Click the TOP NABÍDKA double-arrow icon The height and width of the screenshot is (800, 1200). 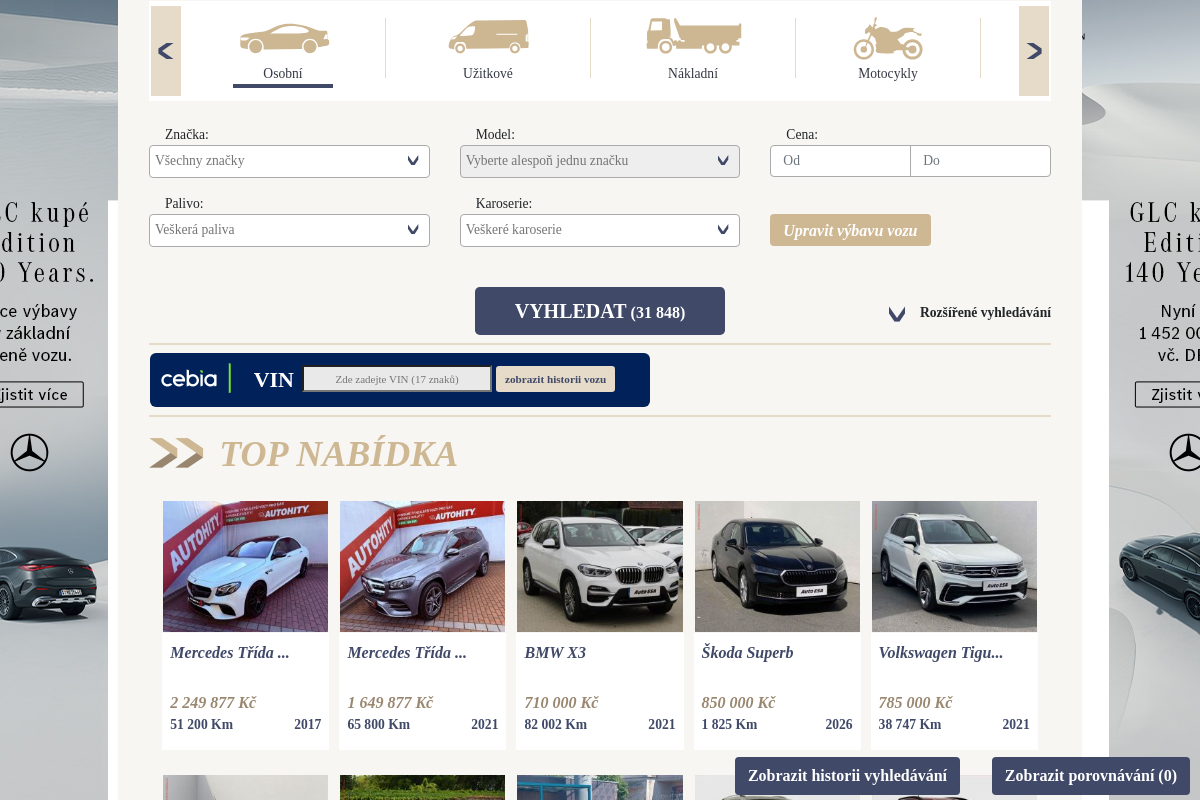pos(176,453)
